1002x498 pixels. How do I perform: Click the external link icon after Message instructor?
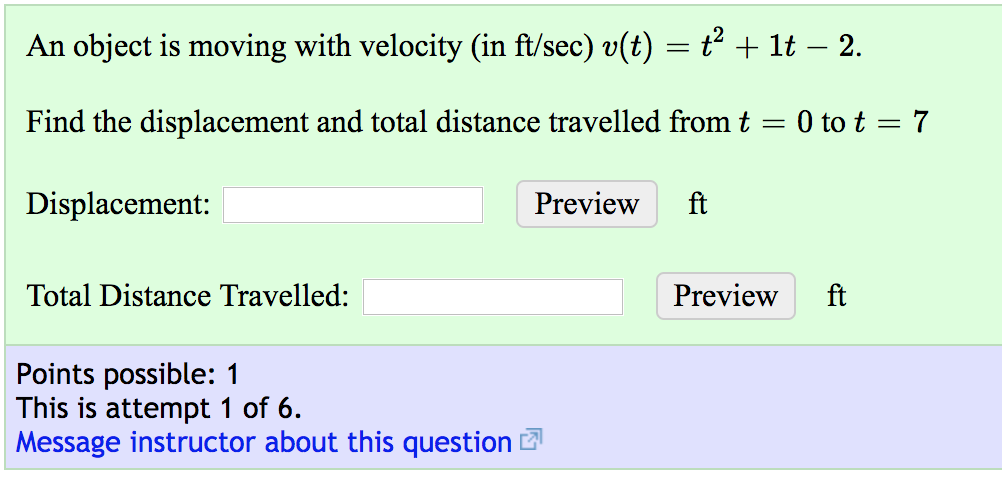[532, 441]
